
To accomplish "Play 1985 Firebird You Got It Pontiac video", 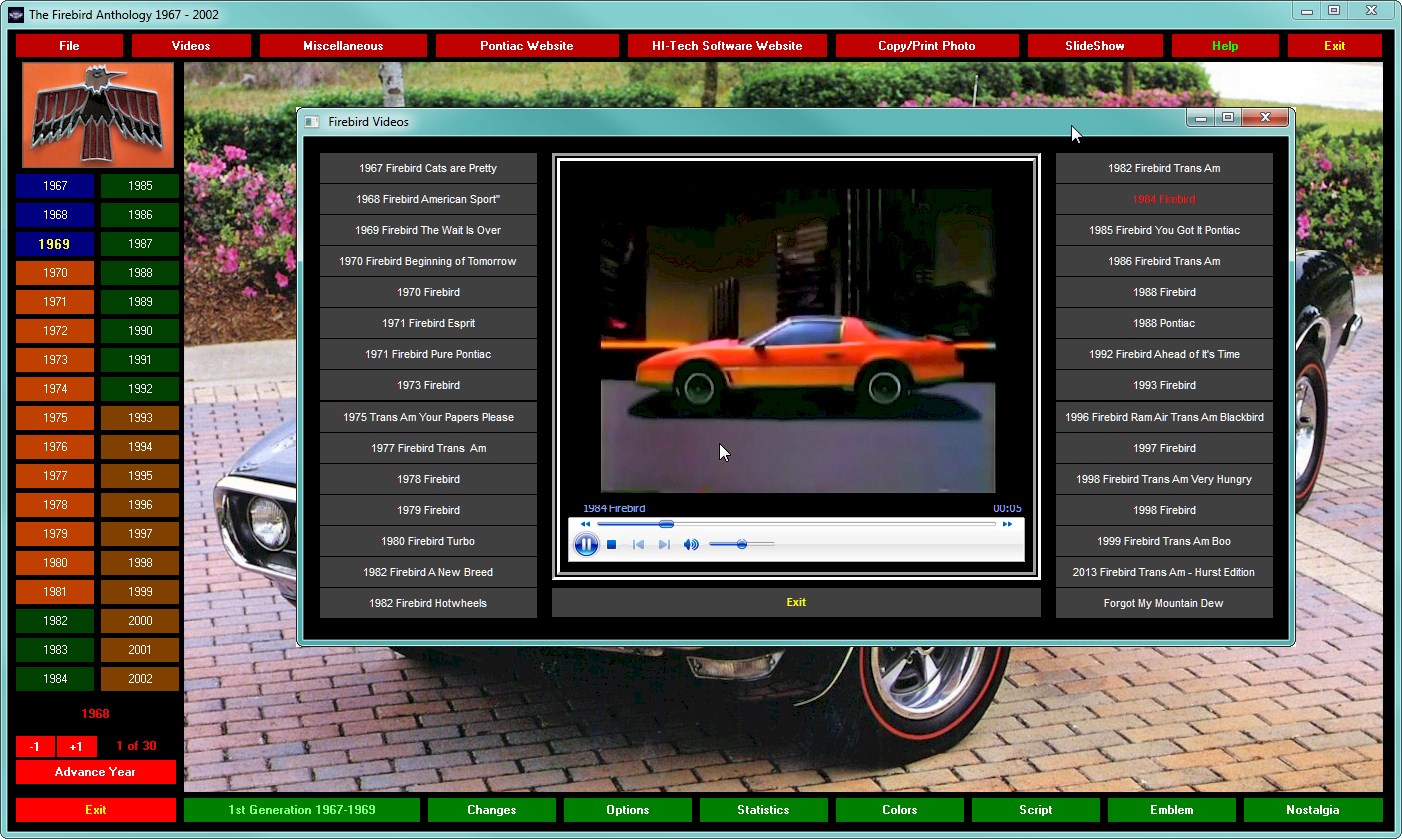I will (1164, 230).
